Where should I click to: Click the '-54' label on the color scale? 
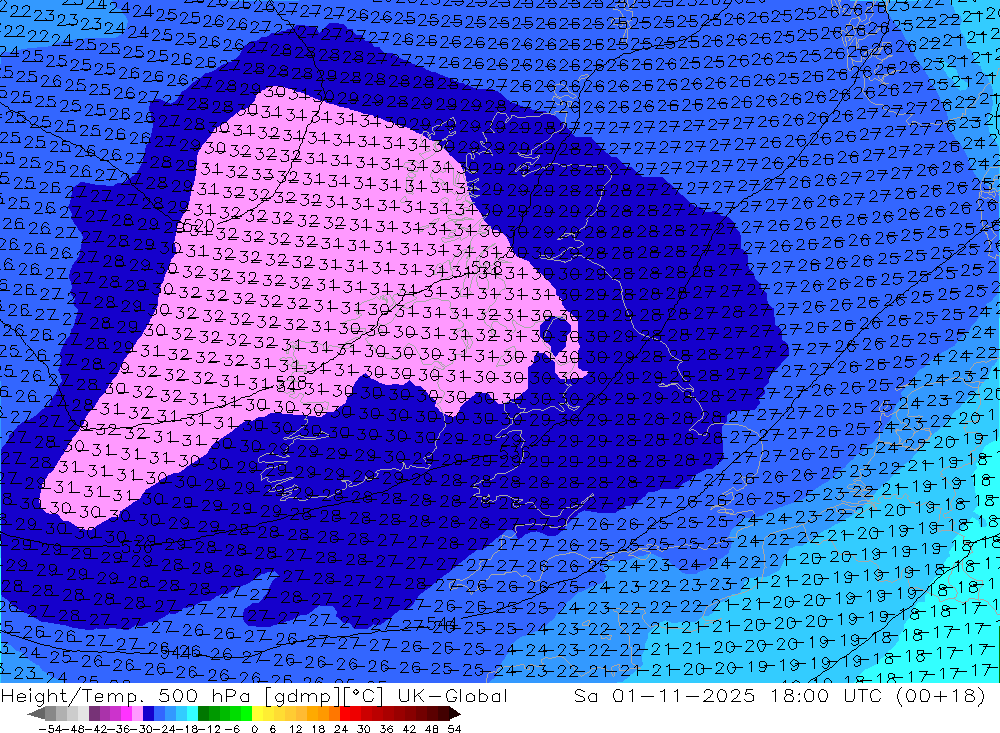pyautogui.click(x=49, y=729)
